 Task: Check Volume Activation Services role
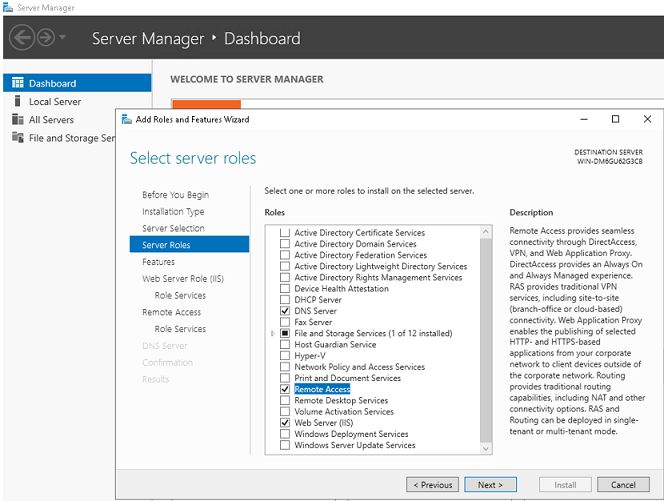tap(285, 412)
